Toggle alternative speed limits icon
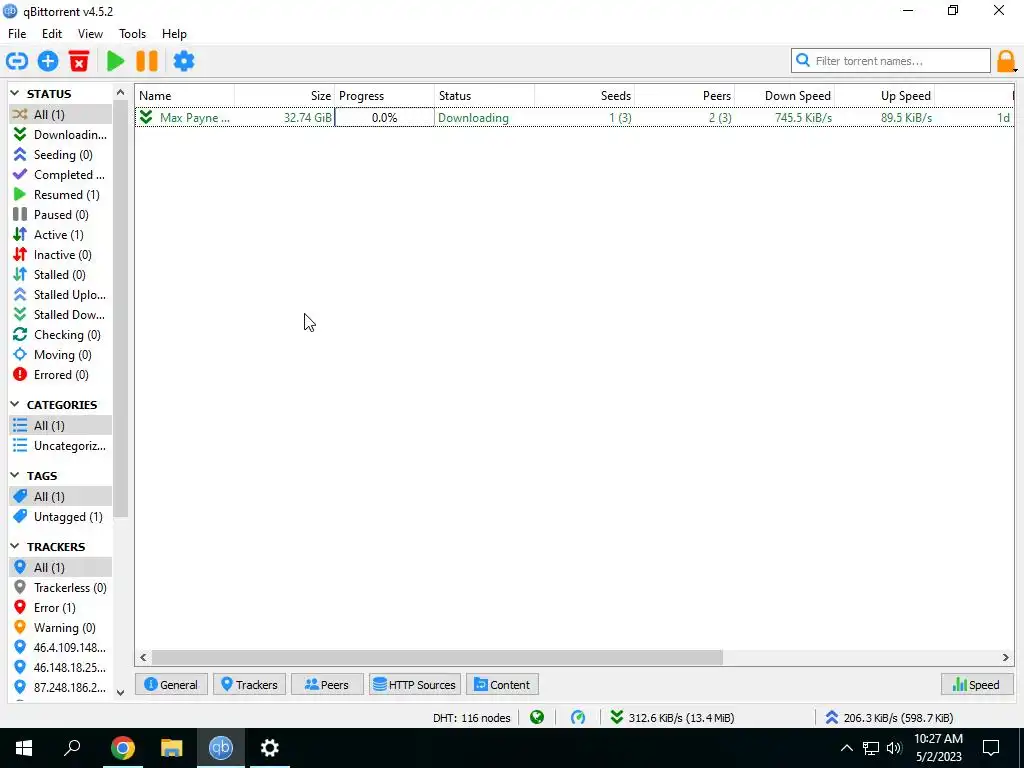 pos(578,718)
